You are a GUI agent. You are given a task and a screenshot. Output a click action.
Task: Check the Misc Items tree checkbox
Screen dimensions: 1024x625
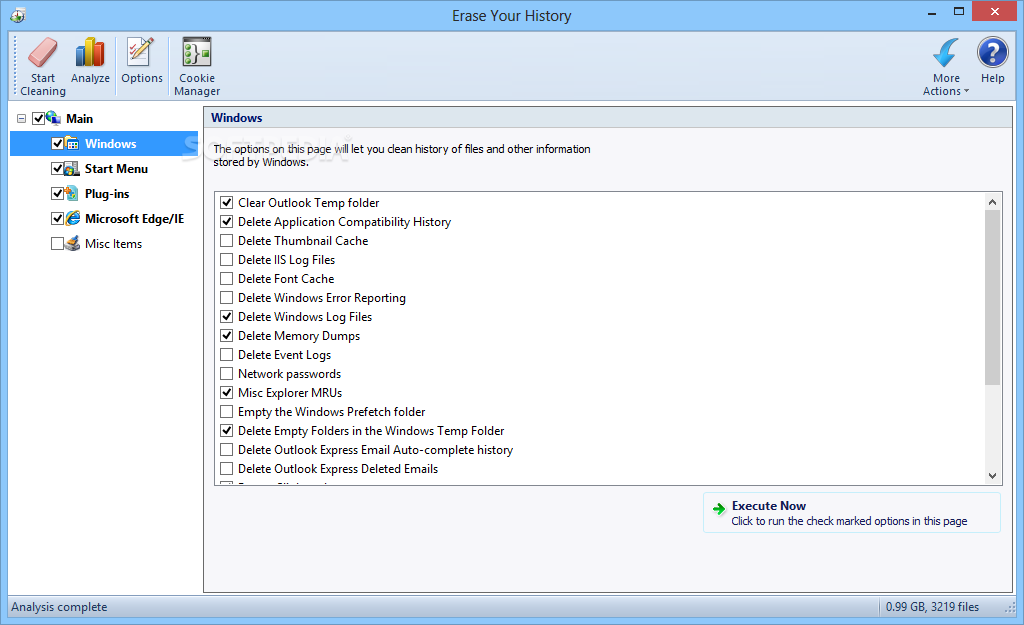coord(57,243)
